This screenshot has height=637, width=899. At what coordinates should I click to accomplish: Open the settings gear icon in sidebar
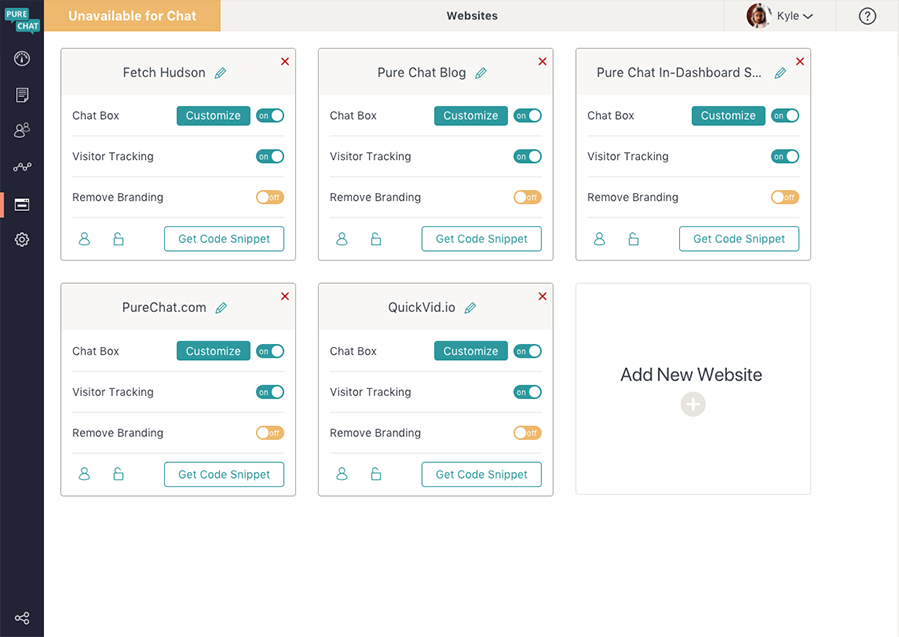(x=22, y=240)
